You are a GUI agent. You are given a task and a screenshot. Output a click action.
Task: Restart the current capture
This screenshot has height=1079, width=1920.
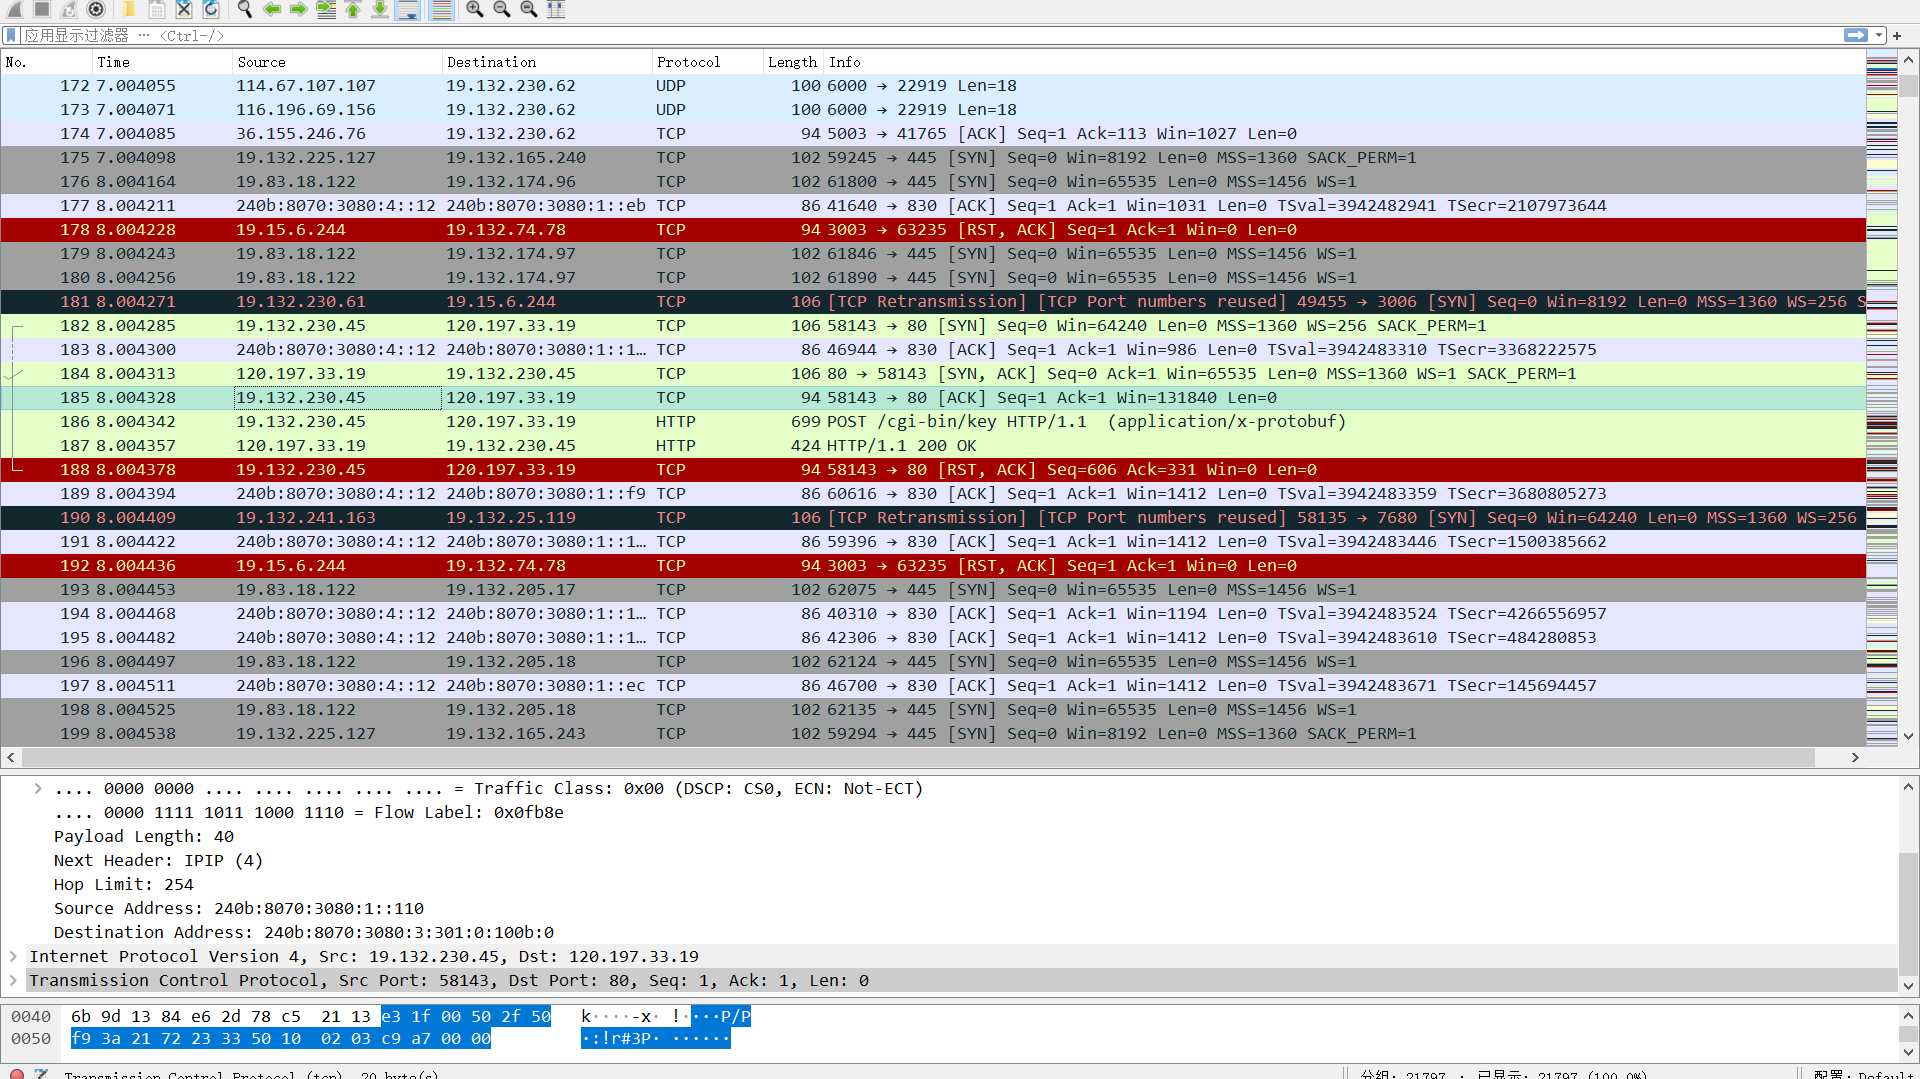coord(69,10)
